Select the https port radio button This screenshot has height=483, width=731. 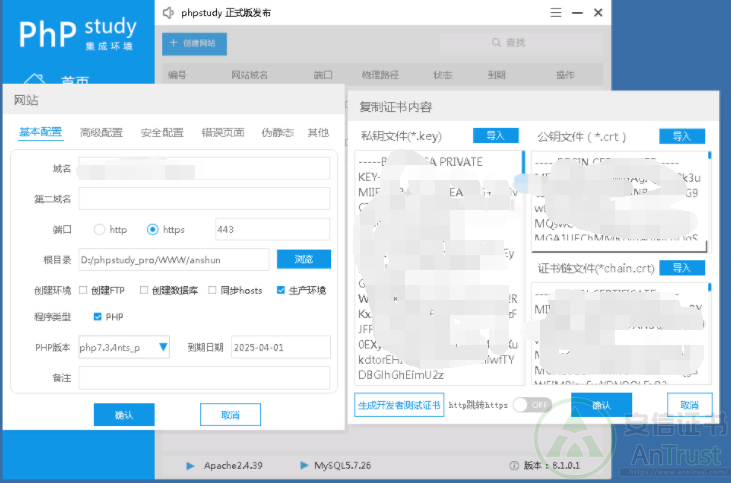(x=153, y=229)
